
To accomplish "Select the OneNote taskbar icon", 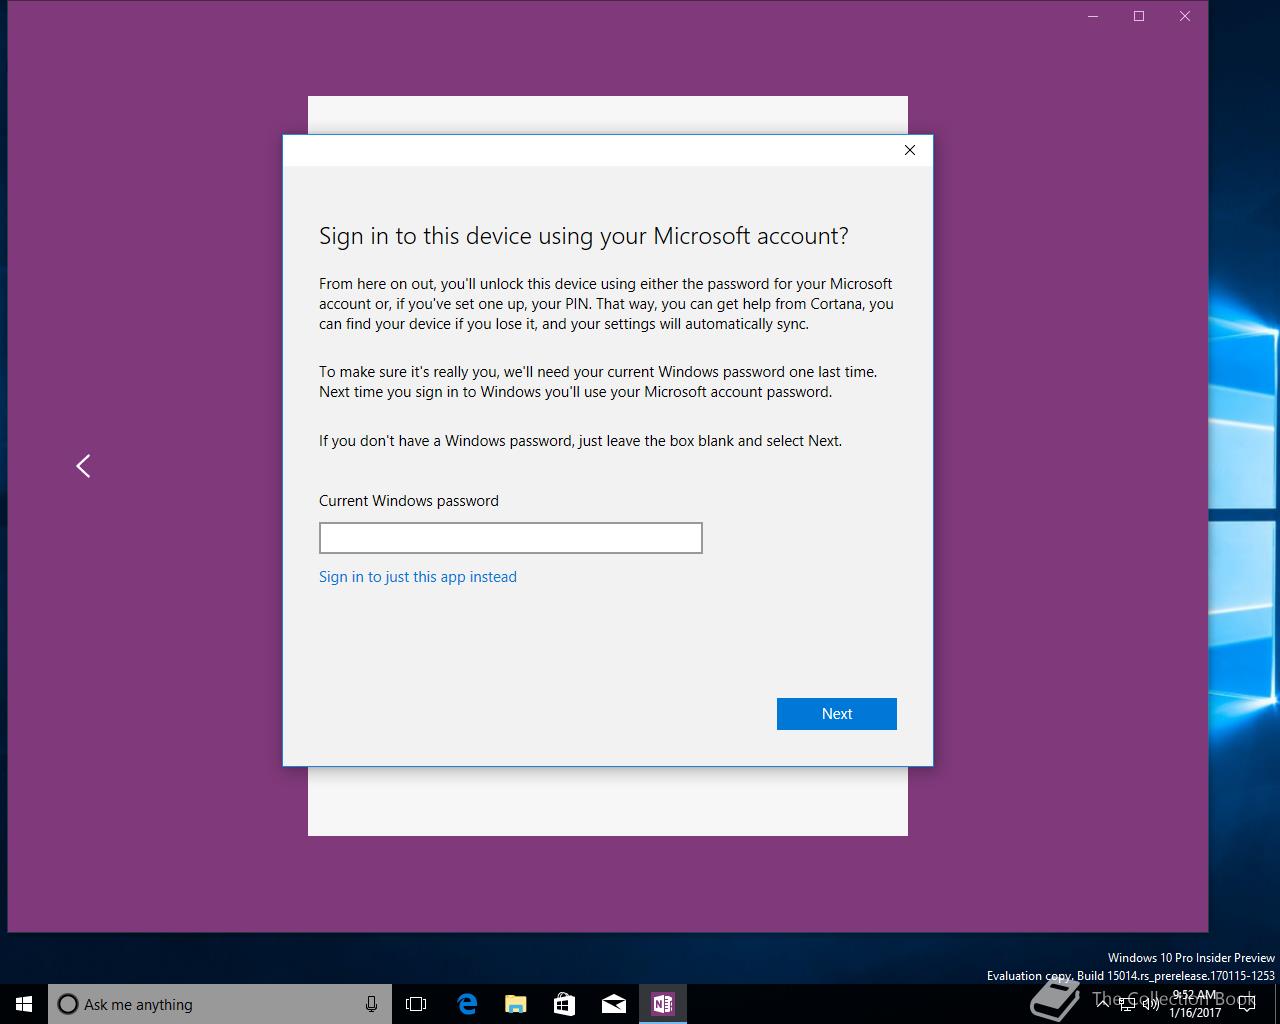I will click(663, 1004).
